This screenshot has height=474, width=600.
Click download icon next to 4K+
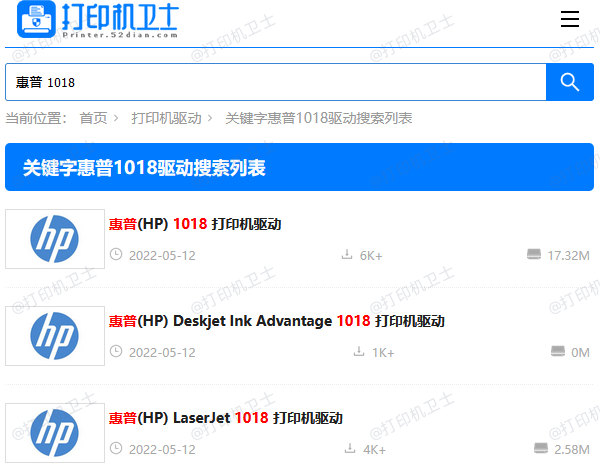[x=350, y=448]
